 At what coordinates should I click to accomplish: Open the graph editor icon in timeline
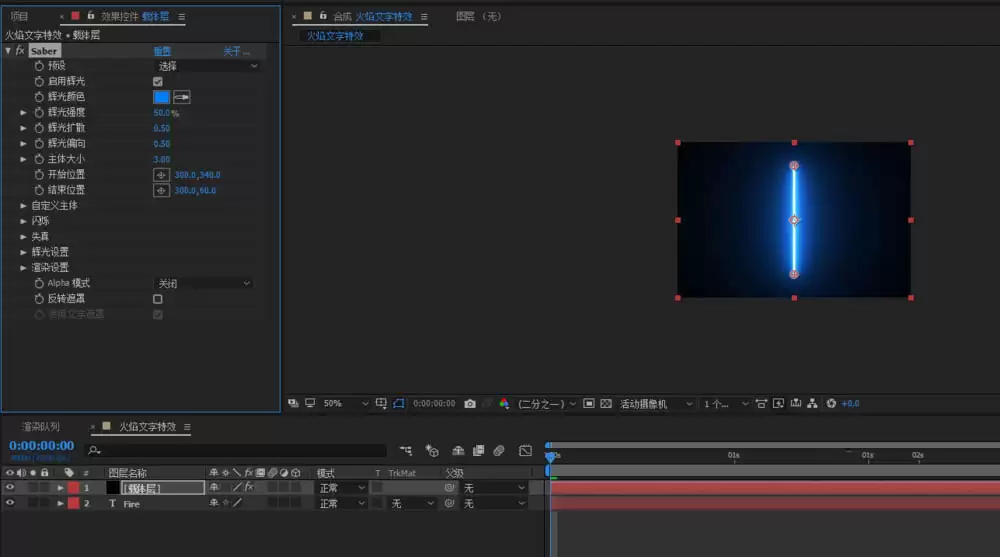coord(526,450)
